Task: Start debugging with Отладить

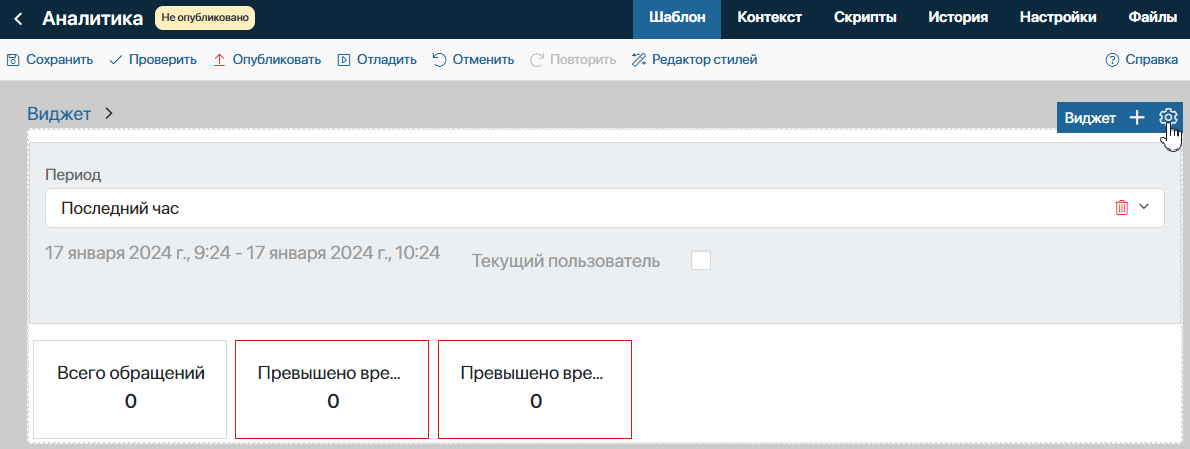Action: 376,60
